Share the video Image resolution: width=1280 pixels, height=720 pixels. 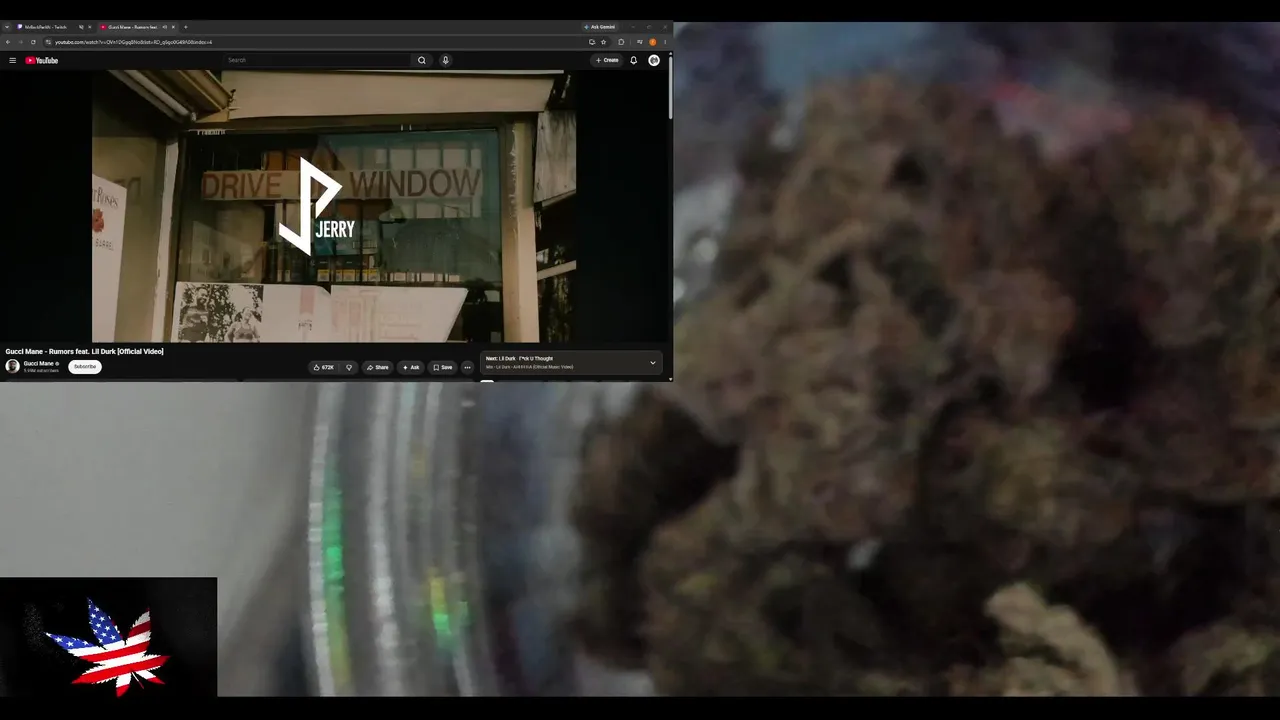pos(377,367)
